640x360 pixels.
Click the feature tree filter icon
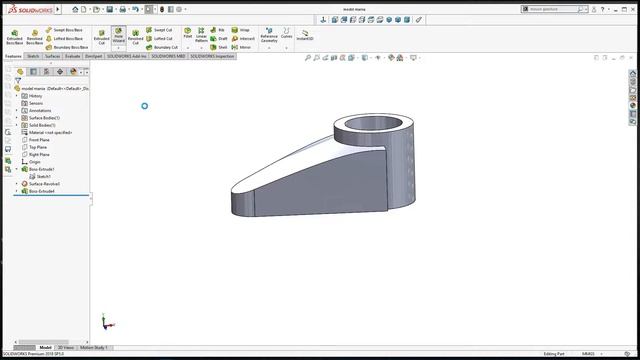[18, 80]
